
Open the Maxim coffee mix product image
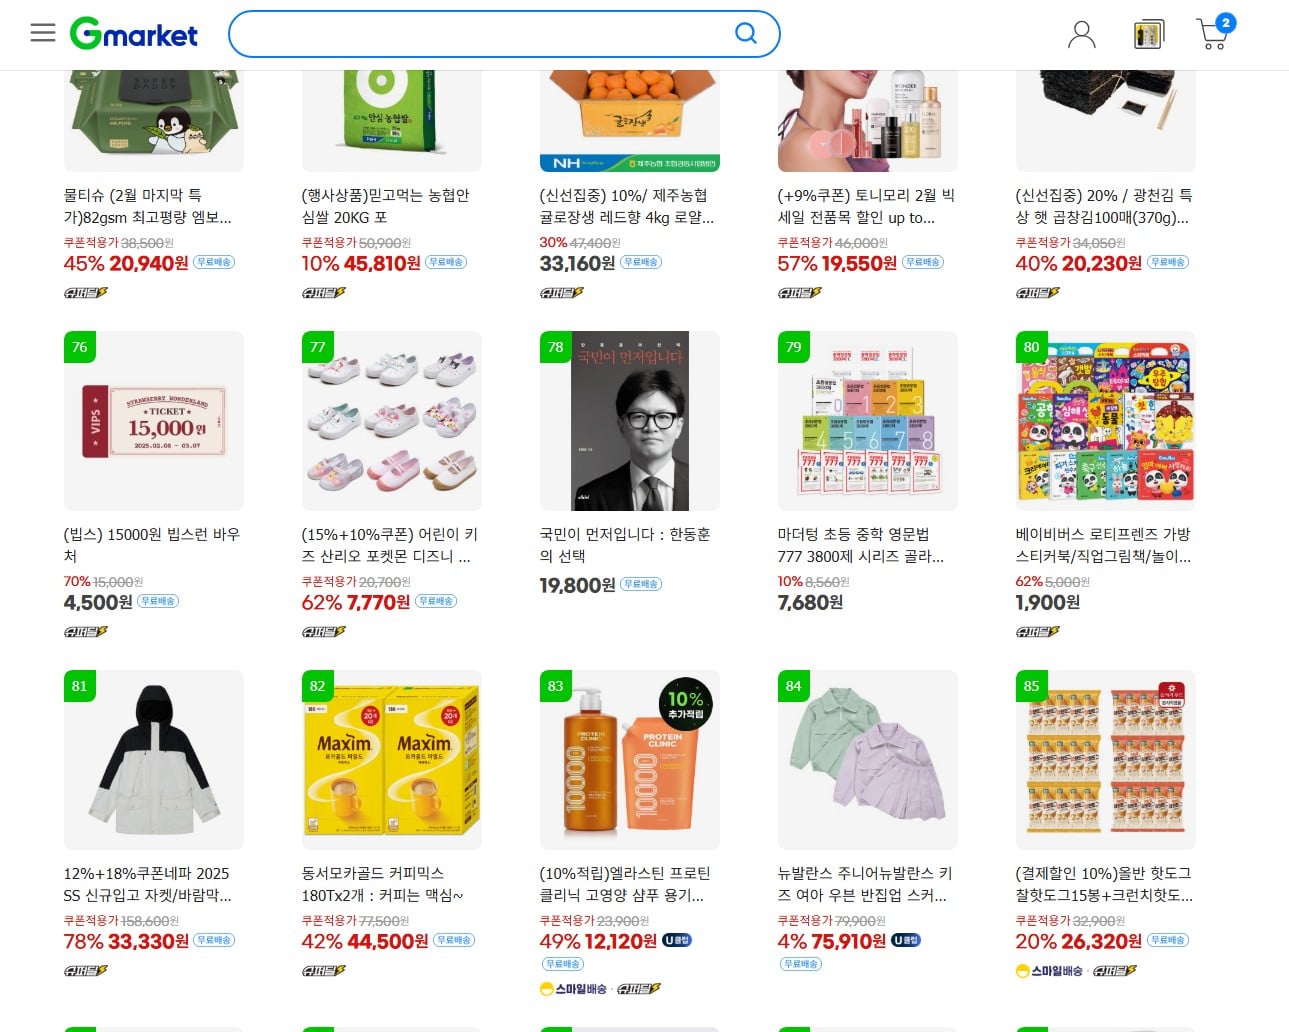click(x=392, y=760)
